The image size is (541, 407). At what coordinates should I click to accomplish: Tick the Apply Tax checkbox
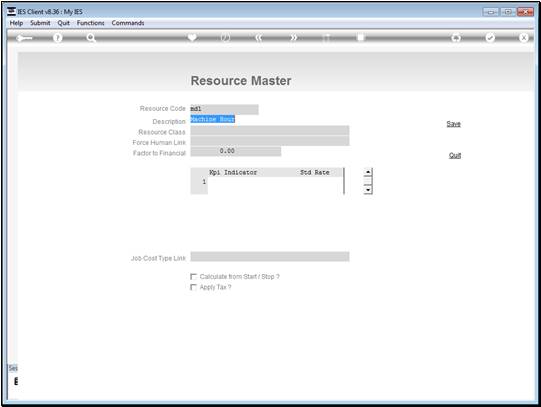pyautogui.click(x=194, y=287)
